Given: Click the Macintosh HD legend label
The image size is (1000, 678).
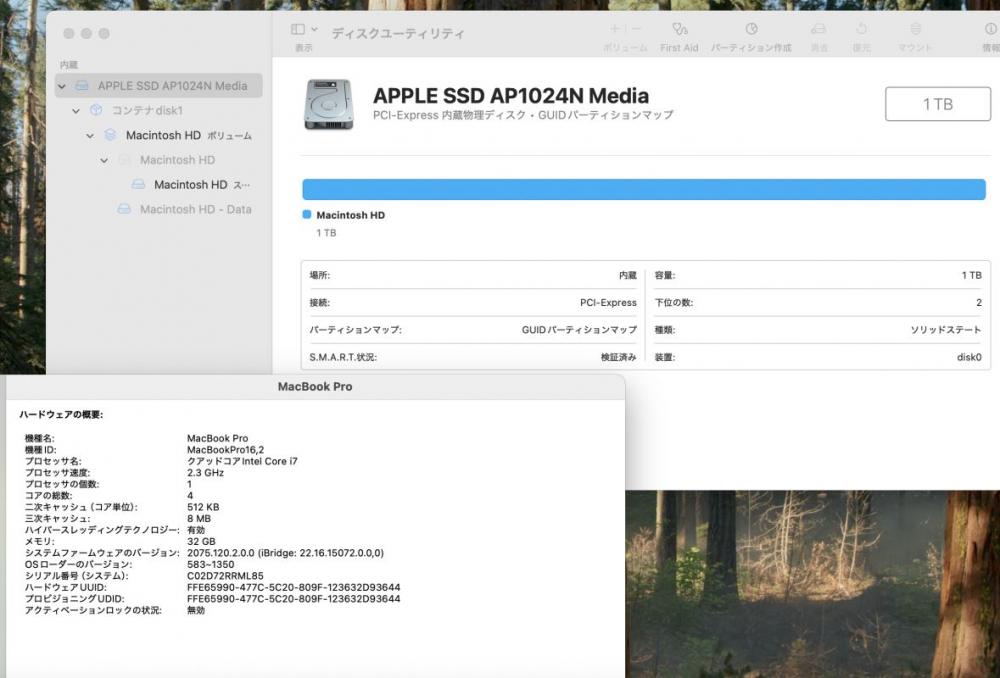Looking at the screenshot, I should pos(351,215).
